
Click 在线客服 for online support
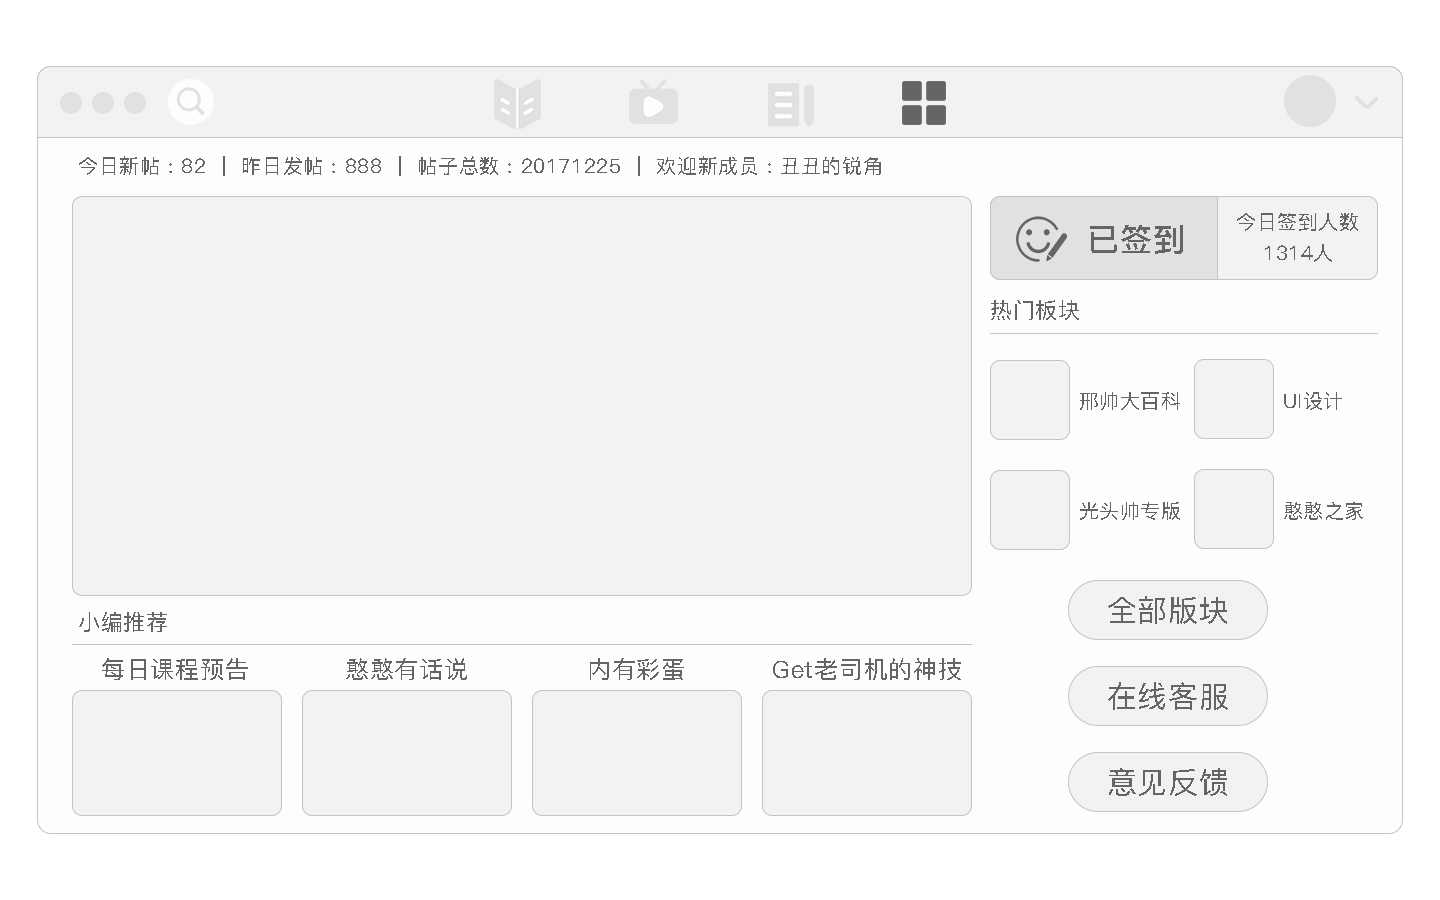(x=1167, y=696)
